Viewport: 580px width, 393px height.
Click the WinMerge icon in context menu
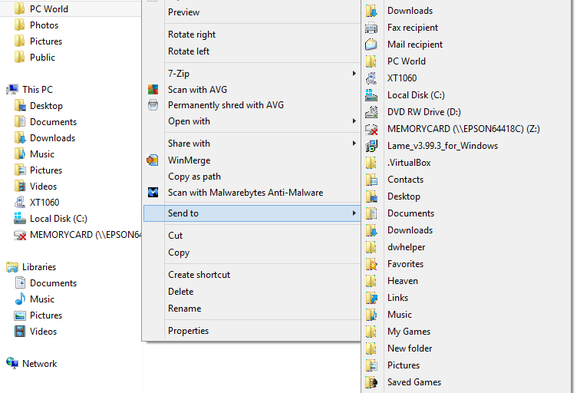(x=152, y=160)
